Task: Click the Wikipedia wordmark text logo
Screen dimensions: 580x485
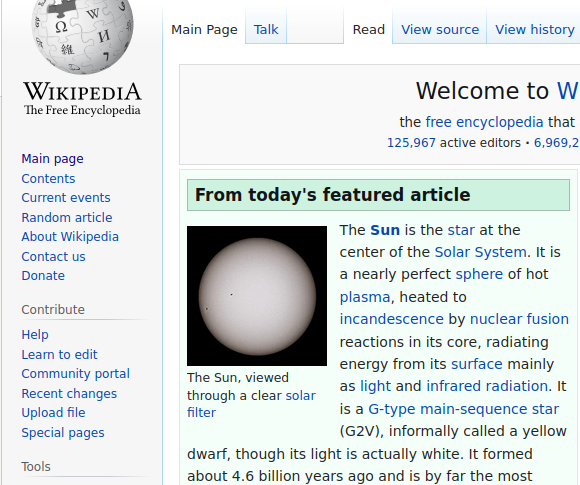Action: [x=82, y=92]
